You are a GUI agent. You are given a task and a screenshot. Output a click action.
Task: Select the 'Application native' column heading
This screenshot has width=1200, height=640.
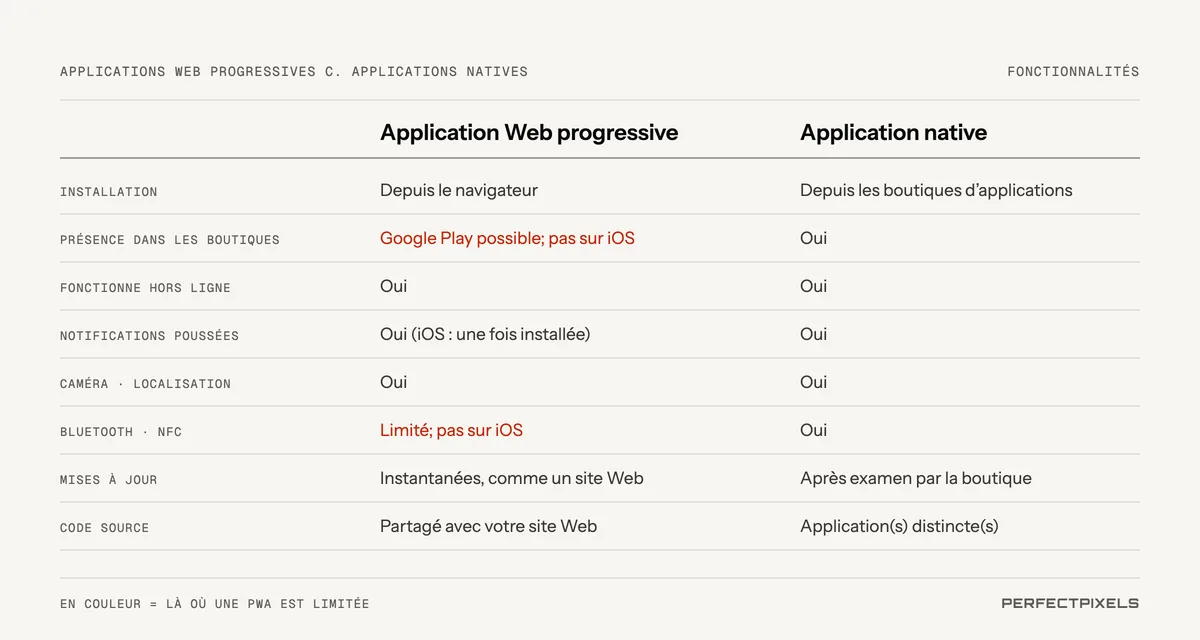point(893,133)
